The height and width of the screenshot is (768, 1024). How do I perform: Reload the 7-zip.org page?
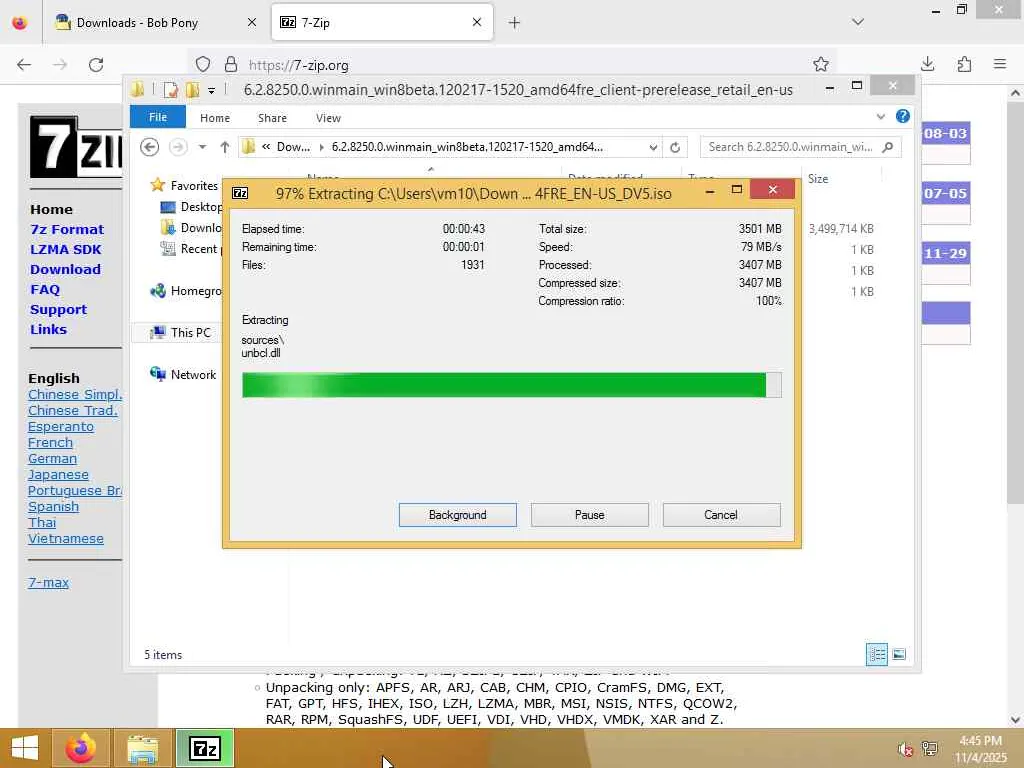click(x=96, y=65)
